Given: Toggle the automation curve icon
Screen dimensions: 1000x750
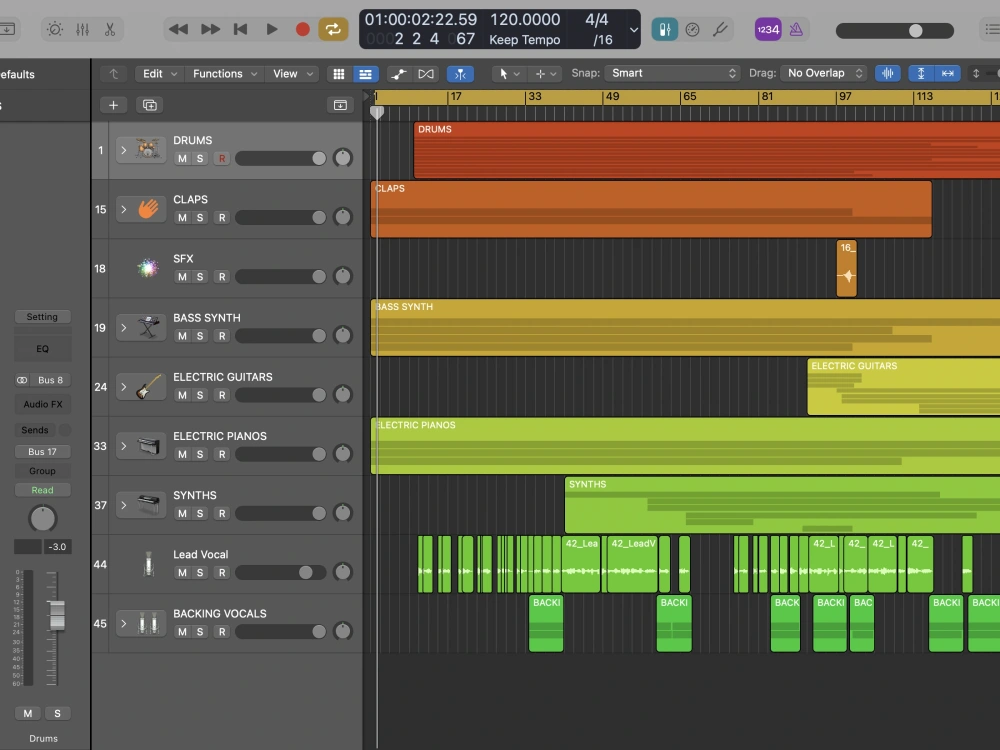Looking at the screenshot, I should [399, 74].
